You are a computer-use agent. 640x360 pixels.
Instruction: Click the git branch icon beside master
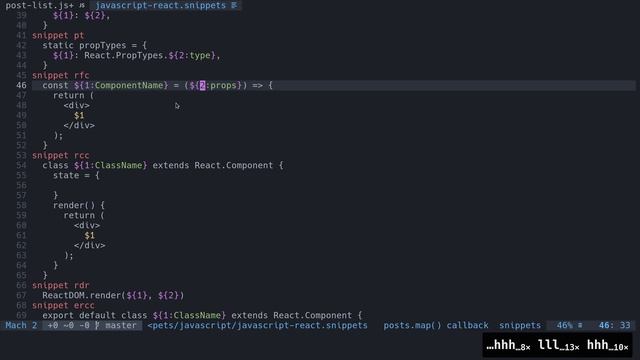tap(97, 325)
